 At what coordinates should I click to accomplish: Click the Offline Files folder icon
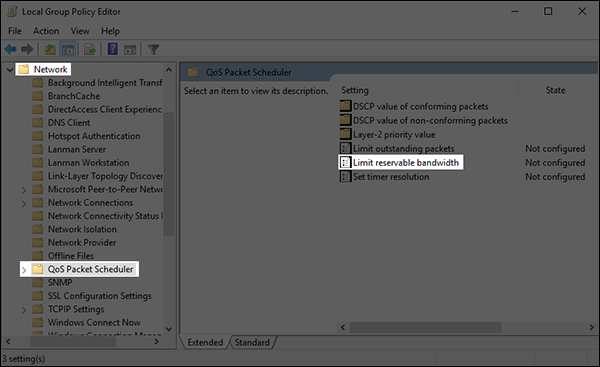click(x=38, y=256)
